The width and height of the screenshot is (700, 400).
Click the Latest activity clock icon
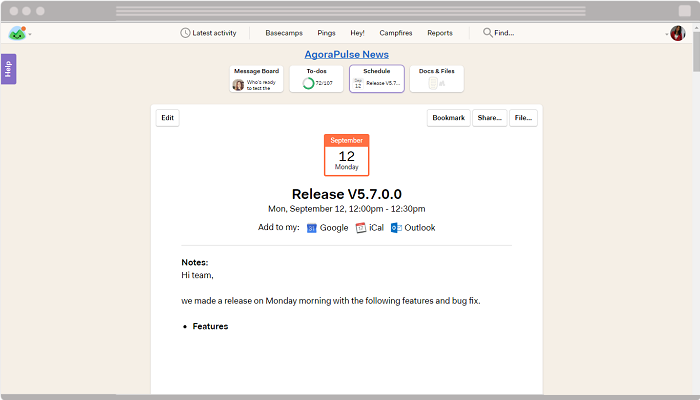(x=185, y=33)
